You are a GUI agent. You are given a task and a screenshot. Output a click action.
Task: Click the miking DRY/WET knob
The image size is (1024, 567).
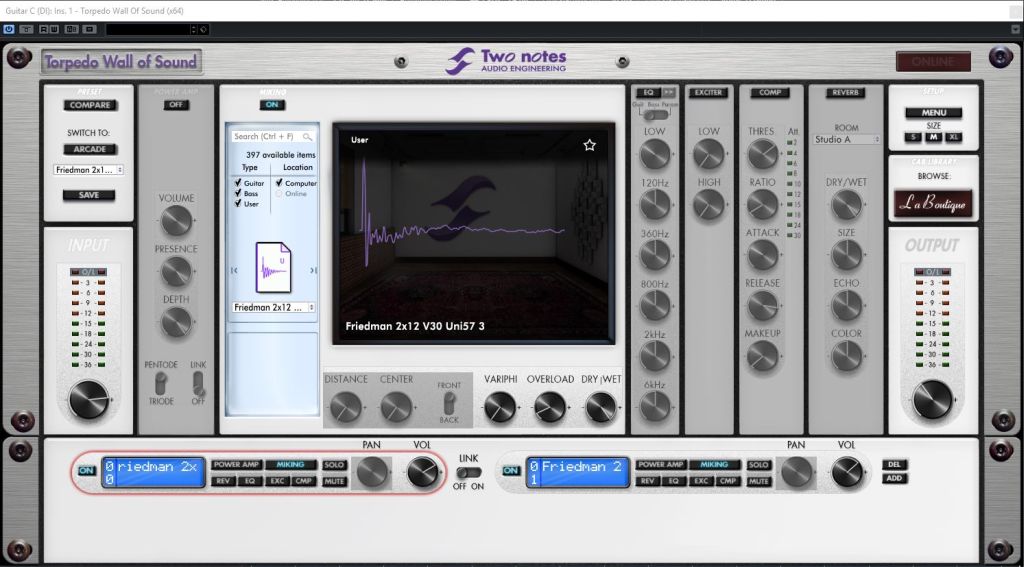601,407
